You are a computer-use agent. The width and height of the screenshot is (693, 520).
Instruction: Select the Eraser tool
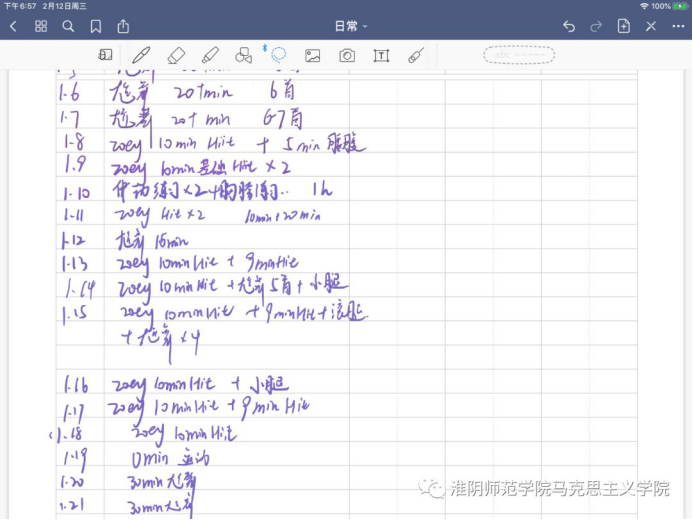[176, 56]
